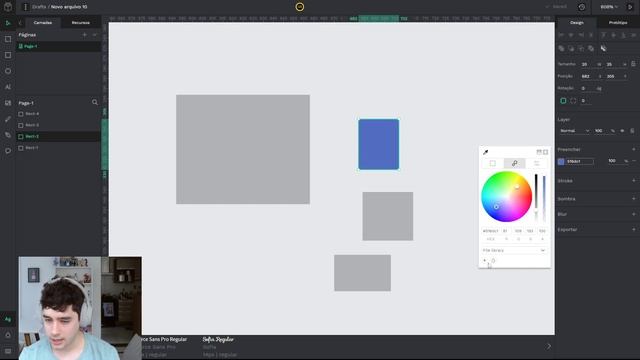Select the Curve drawing tool
This screenshot has width=640, height=360.
coord(8,119)
